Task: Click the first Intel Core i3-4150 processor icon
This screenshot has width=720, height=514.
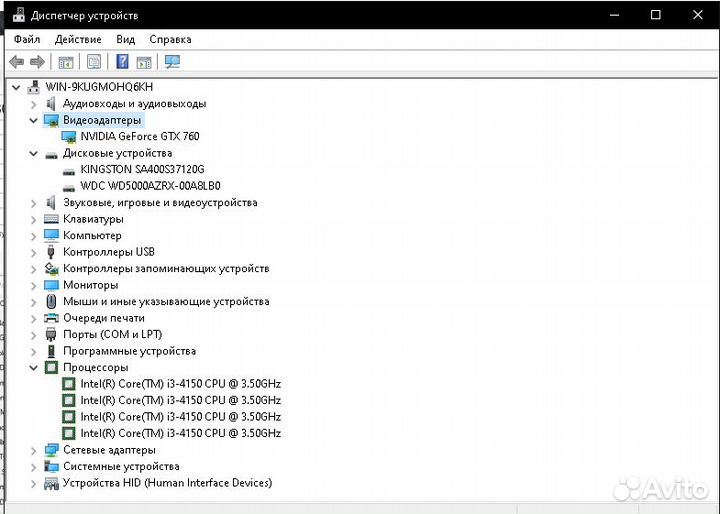Action: tap(68, 384)
